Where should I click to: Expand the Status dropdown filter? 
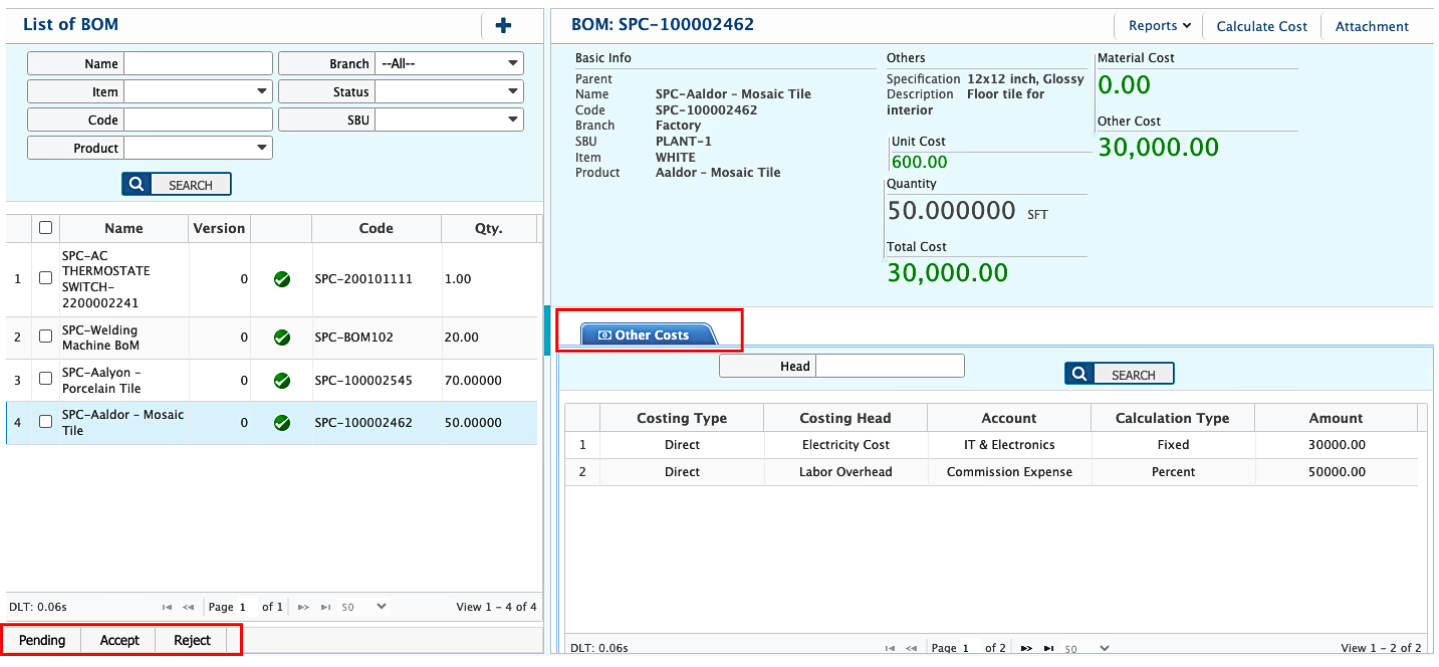pyautogui.click(x=449, y=92)
